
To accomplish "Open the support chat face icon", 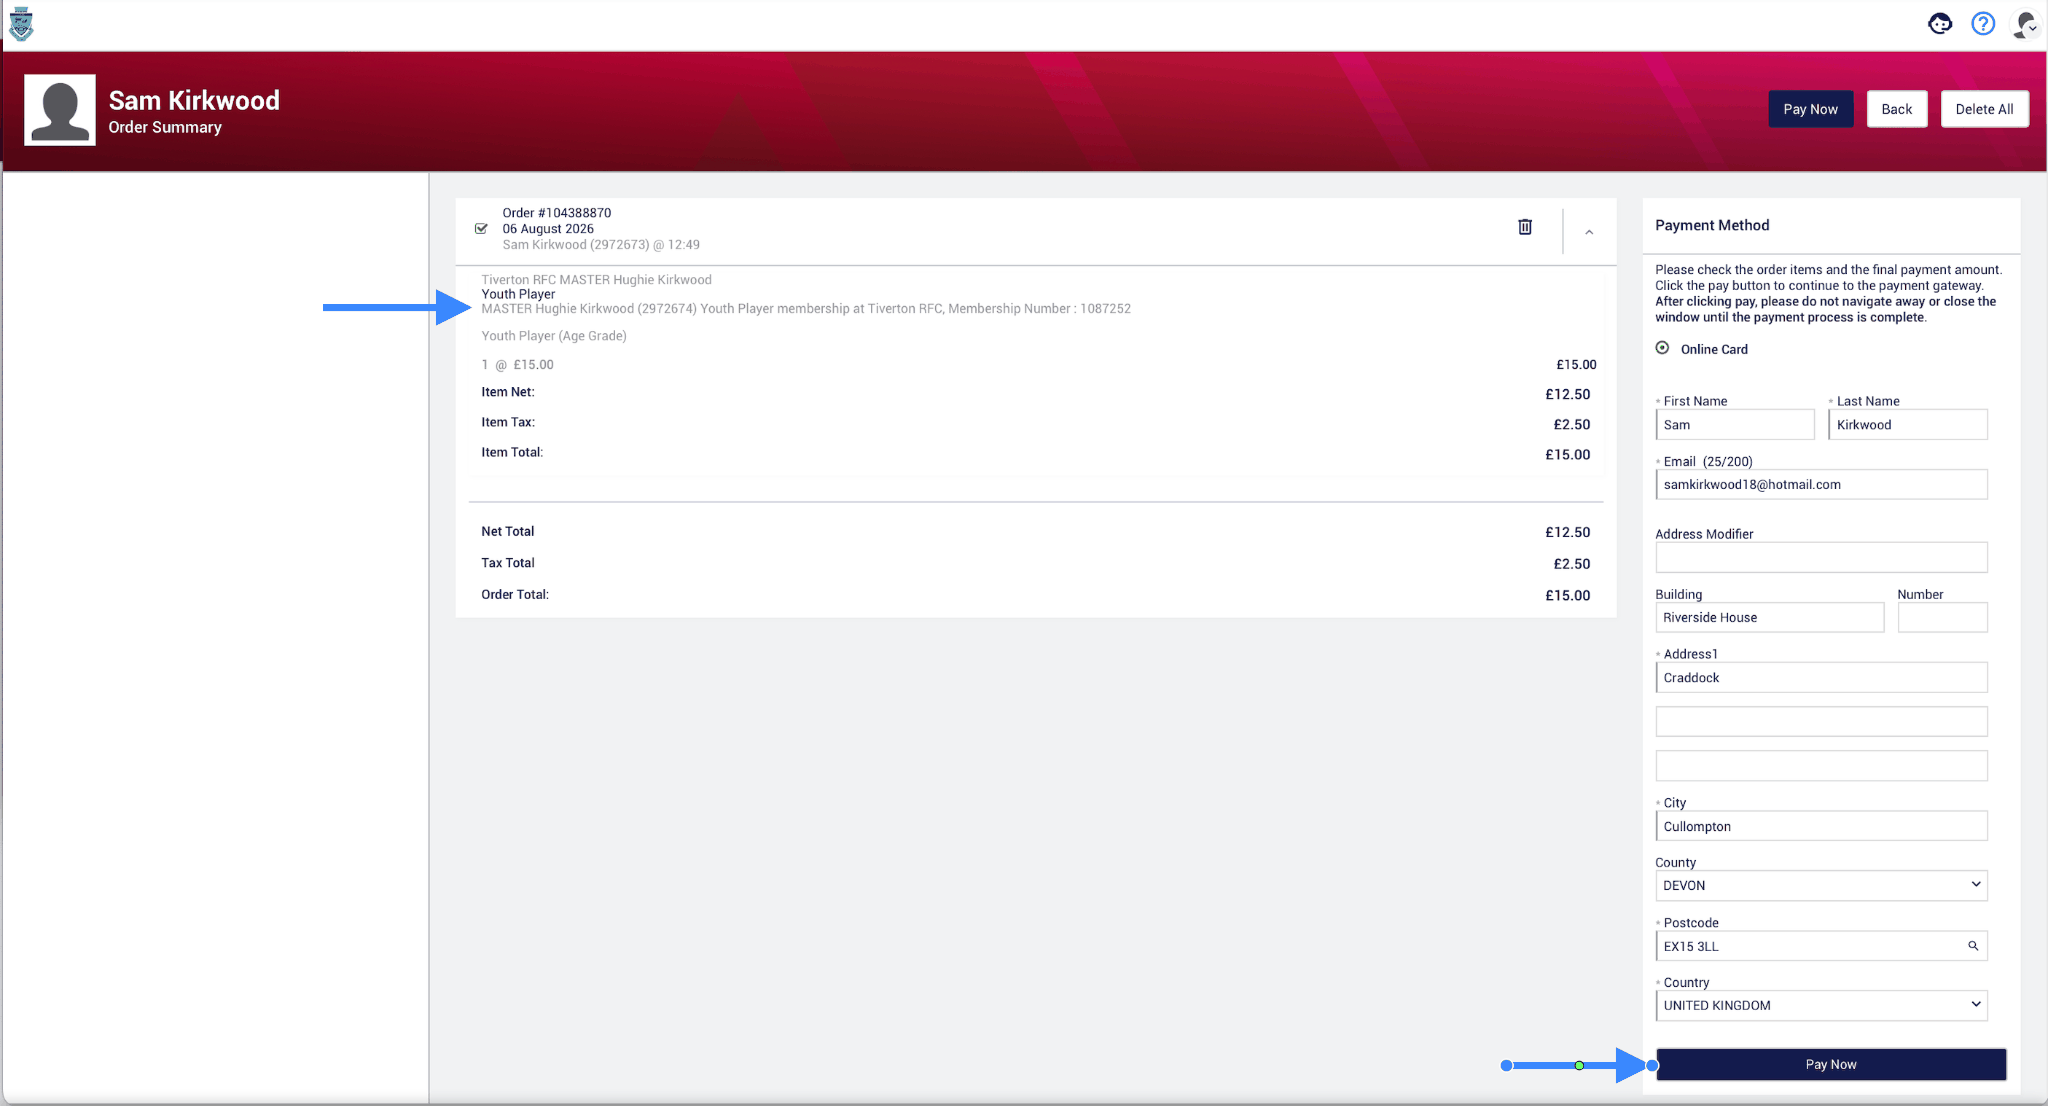I will tap(1940, 24).
